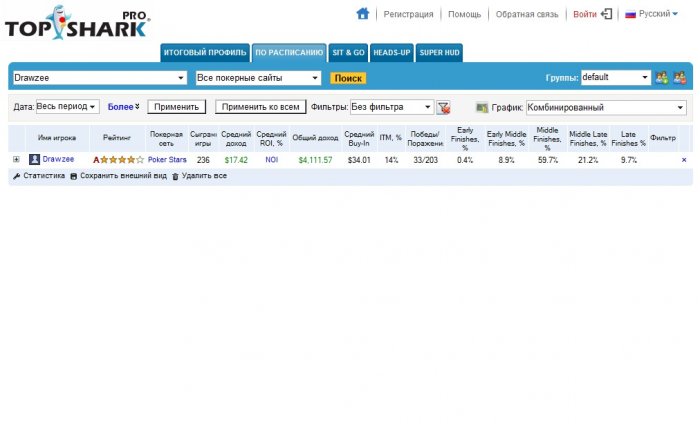This screenshot has height=424, width=700.
Task: Open the Drawzee player link
Action: (x=58, y=159)
